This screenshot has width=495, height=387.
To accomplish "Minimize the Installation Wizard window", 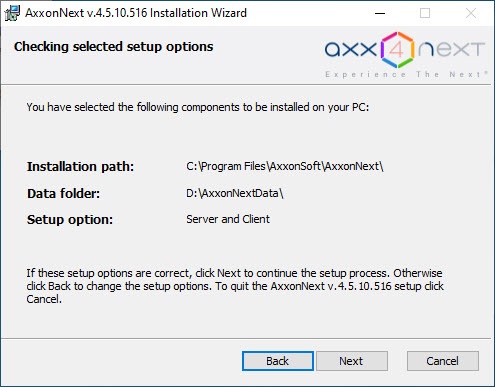I will pyautogui.click(x=380, y=13).
